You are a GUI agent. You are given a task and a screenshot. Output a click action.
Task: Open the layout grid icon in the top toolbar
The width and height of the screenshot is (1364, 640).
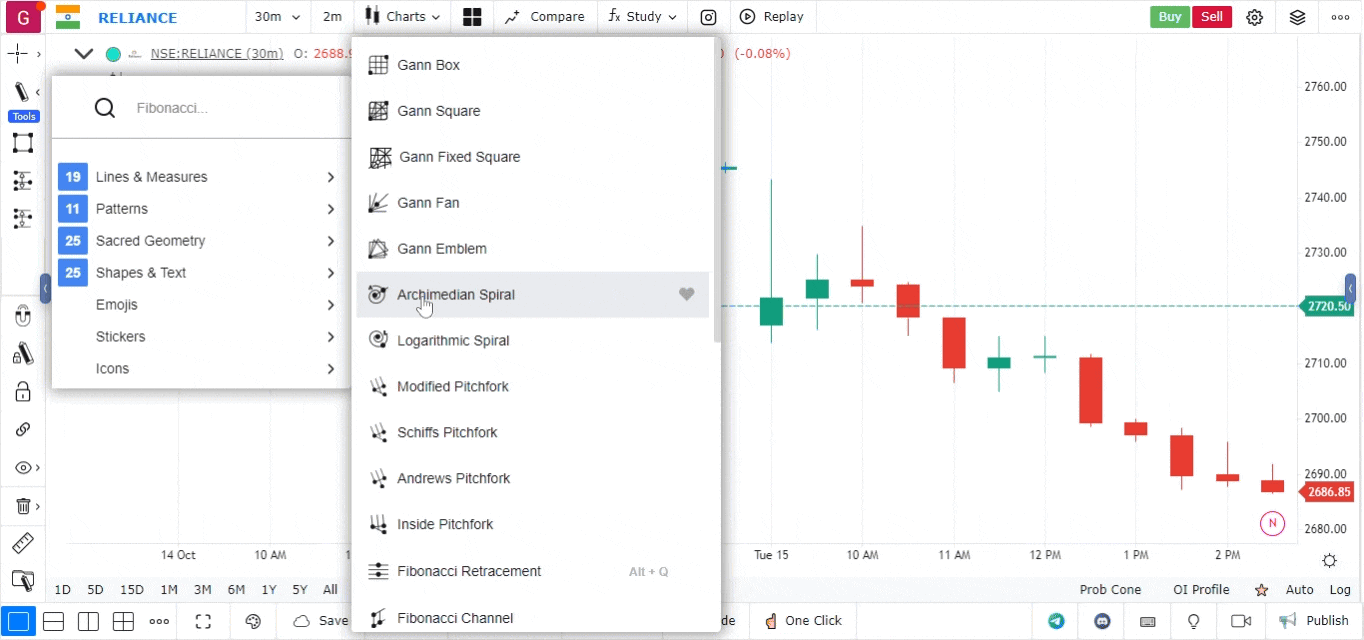click(x=472, y=17)
